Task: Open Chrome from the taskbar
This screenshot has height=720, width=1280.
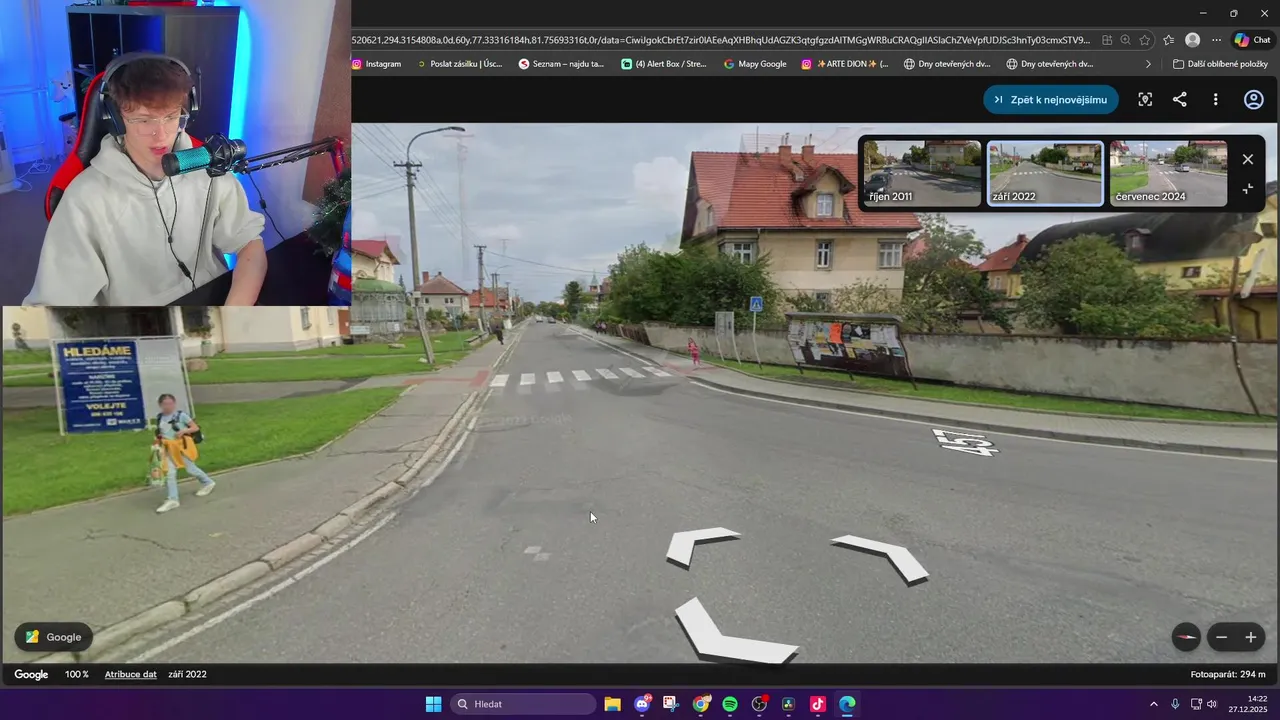Action: pos(701,704)
